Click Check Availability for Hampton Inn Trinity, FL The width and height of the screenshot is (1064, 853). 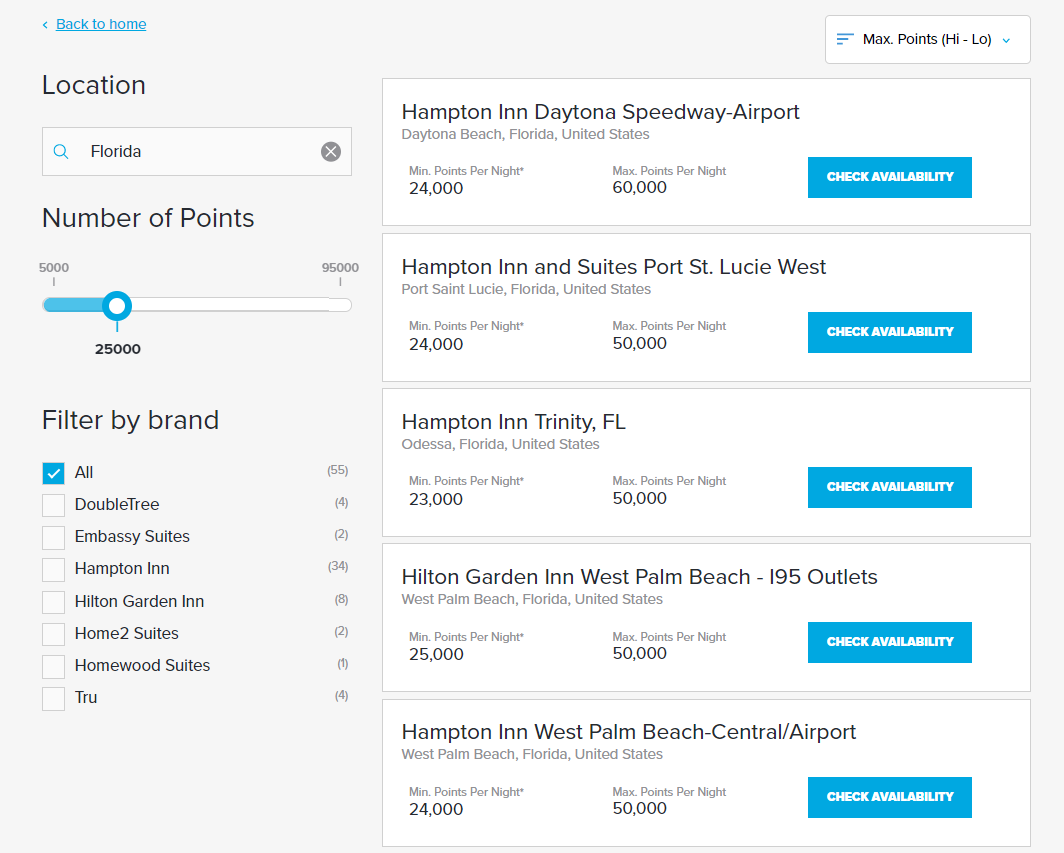(x=889, y=487)
